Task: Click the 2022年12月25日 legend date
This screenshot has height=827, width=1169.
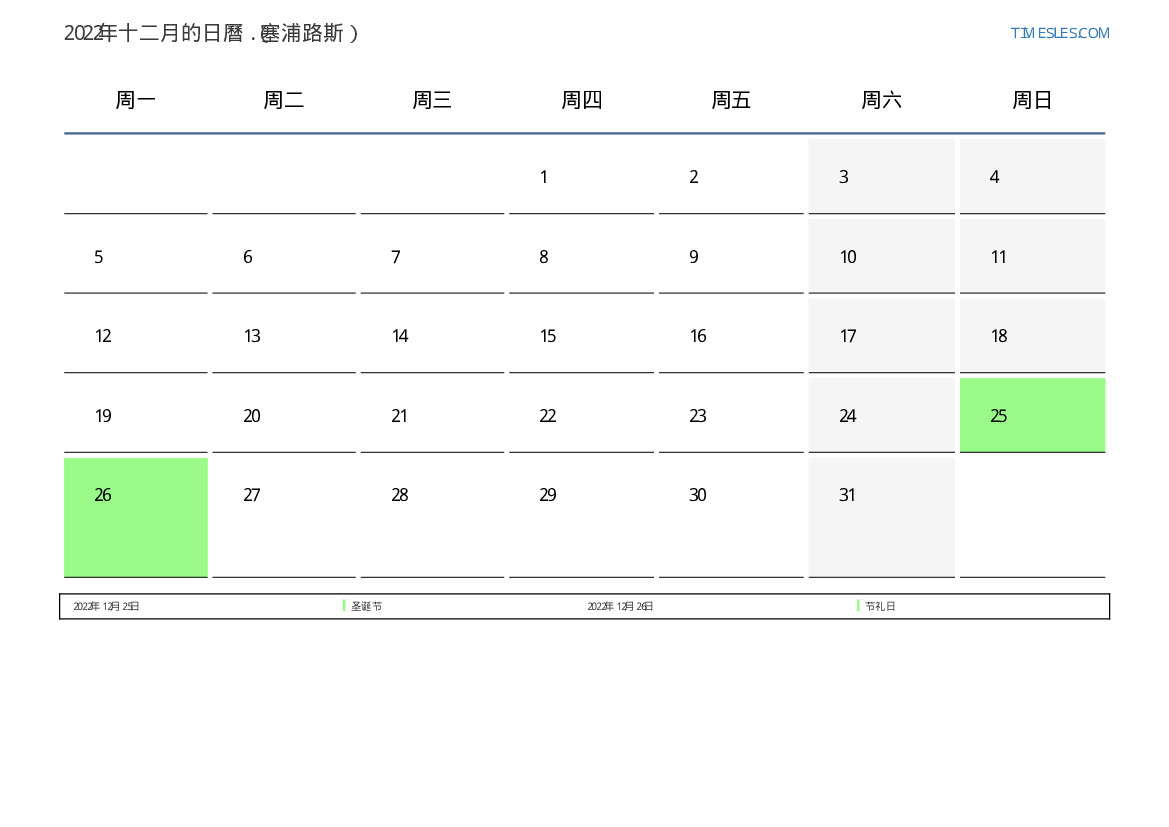Action: click(106, 606)
